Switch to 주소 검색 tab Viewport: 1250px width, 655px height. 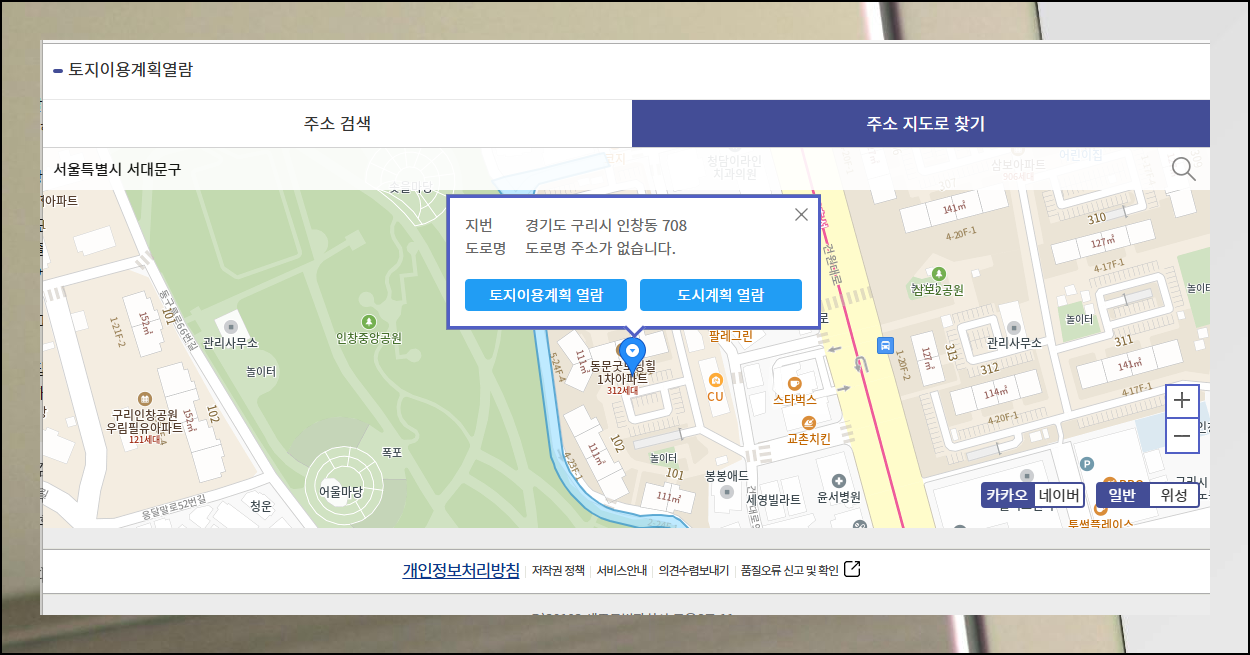[x=337, y=124]
